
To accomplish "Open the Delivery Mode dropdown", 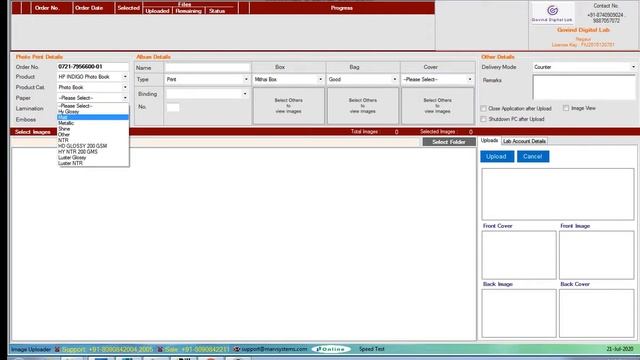I will click(633, 67).
